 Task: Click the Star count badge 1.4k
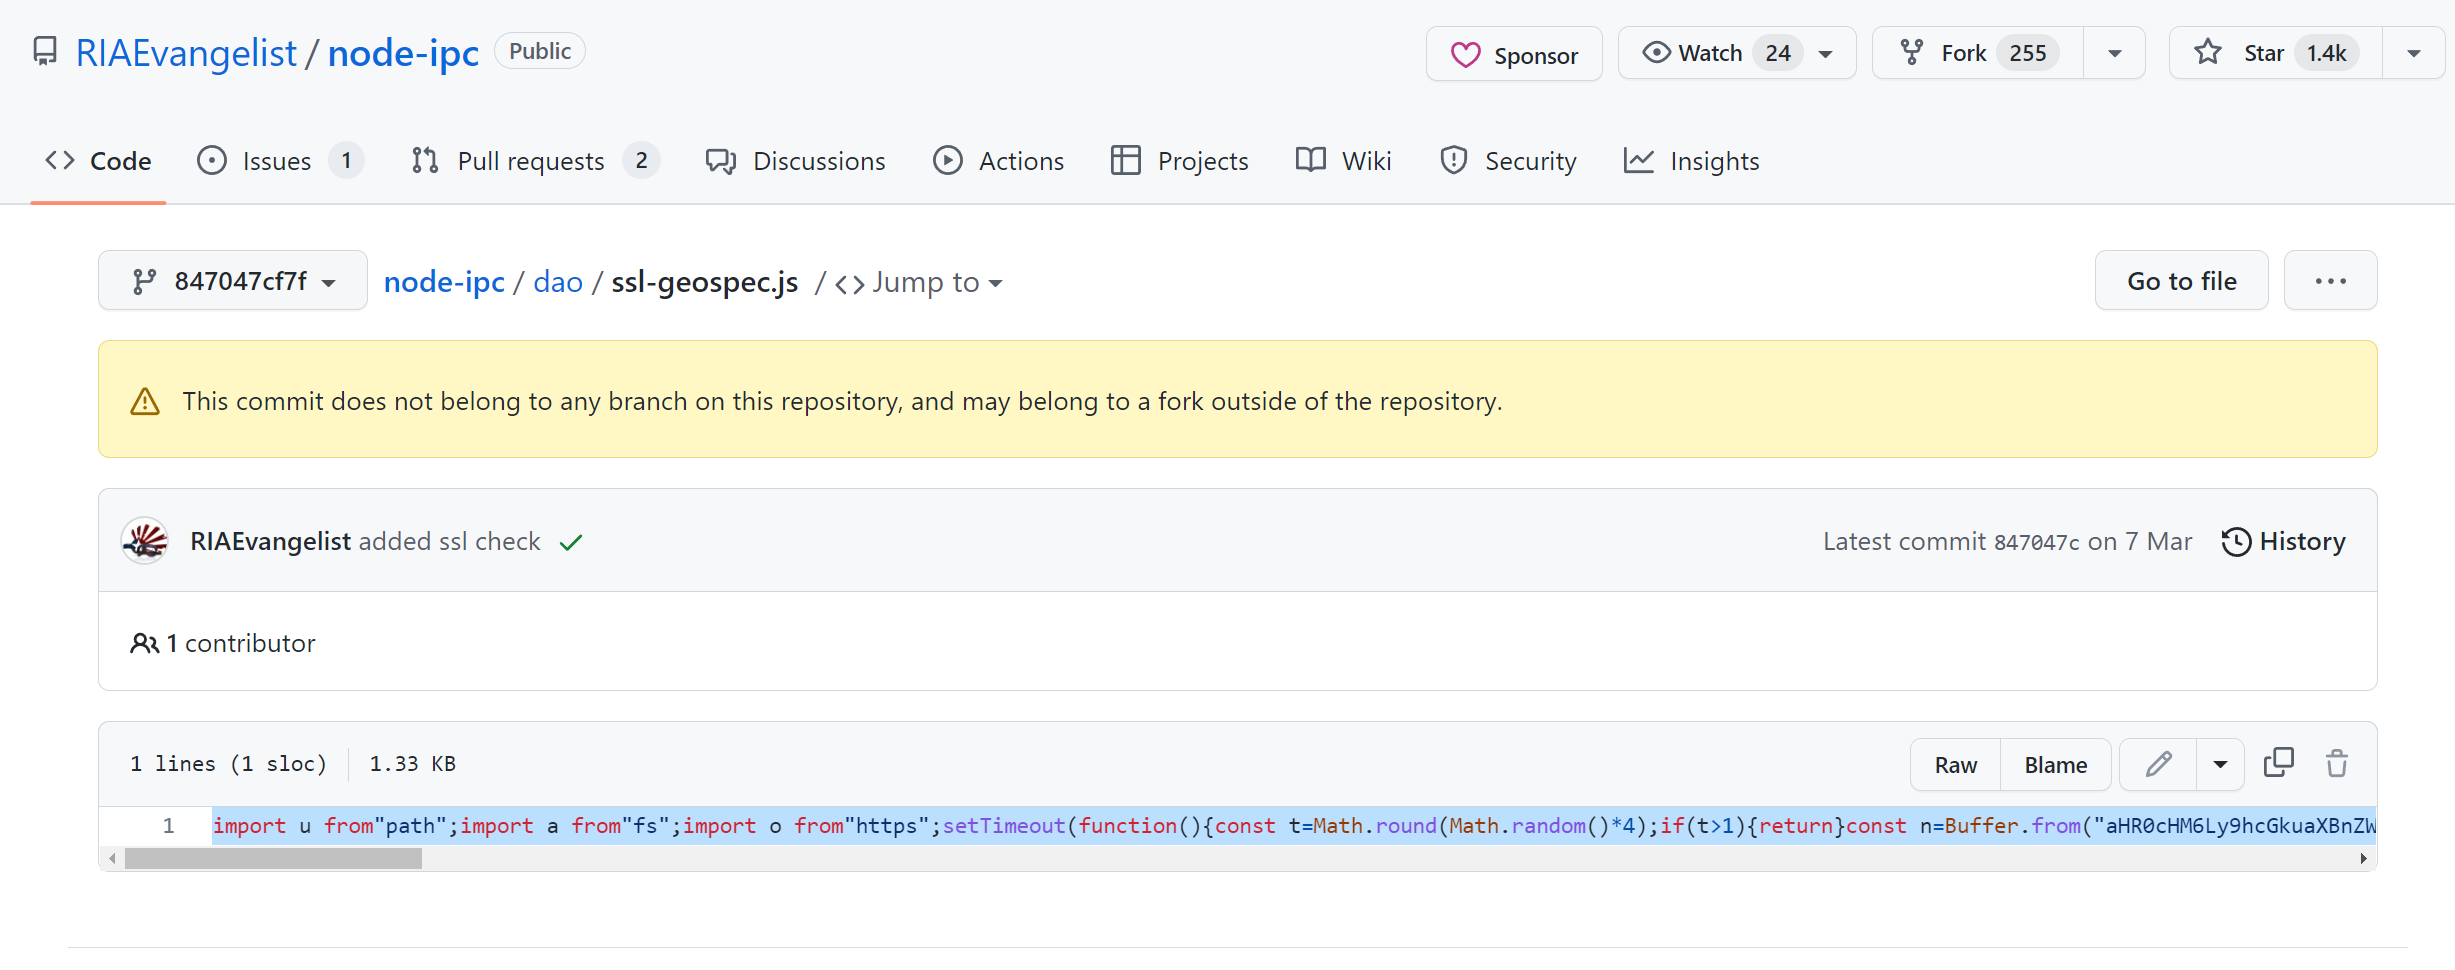[x=2327, y=53]
